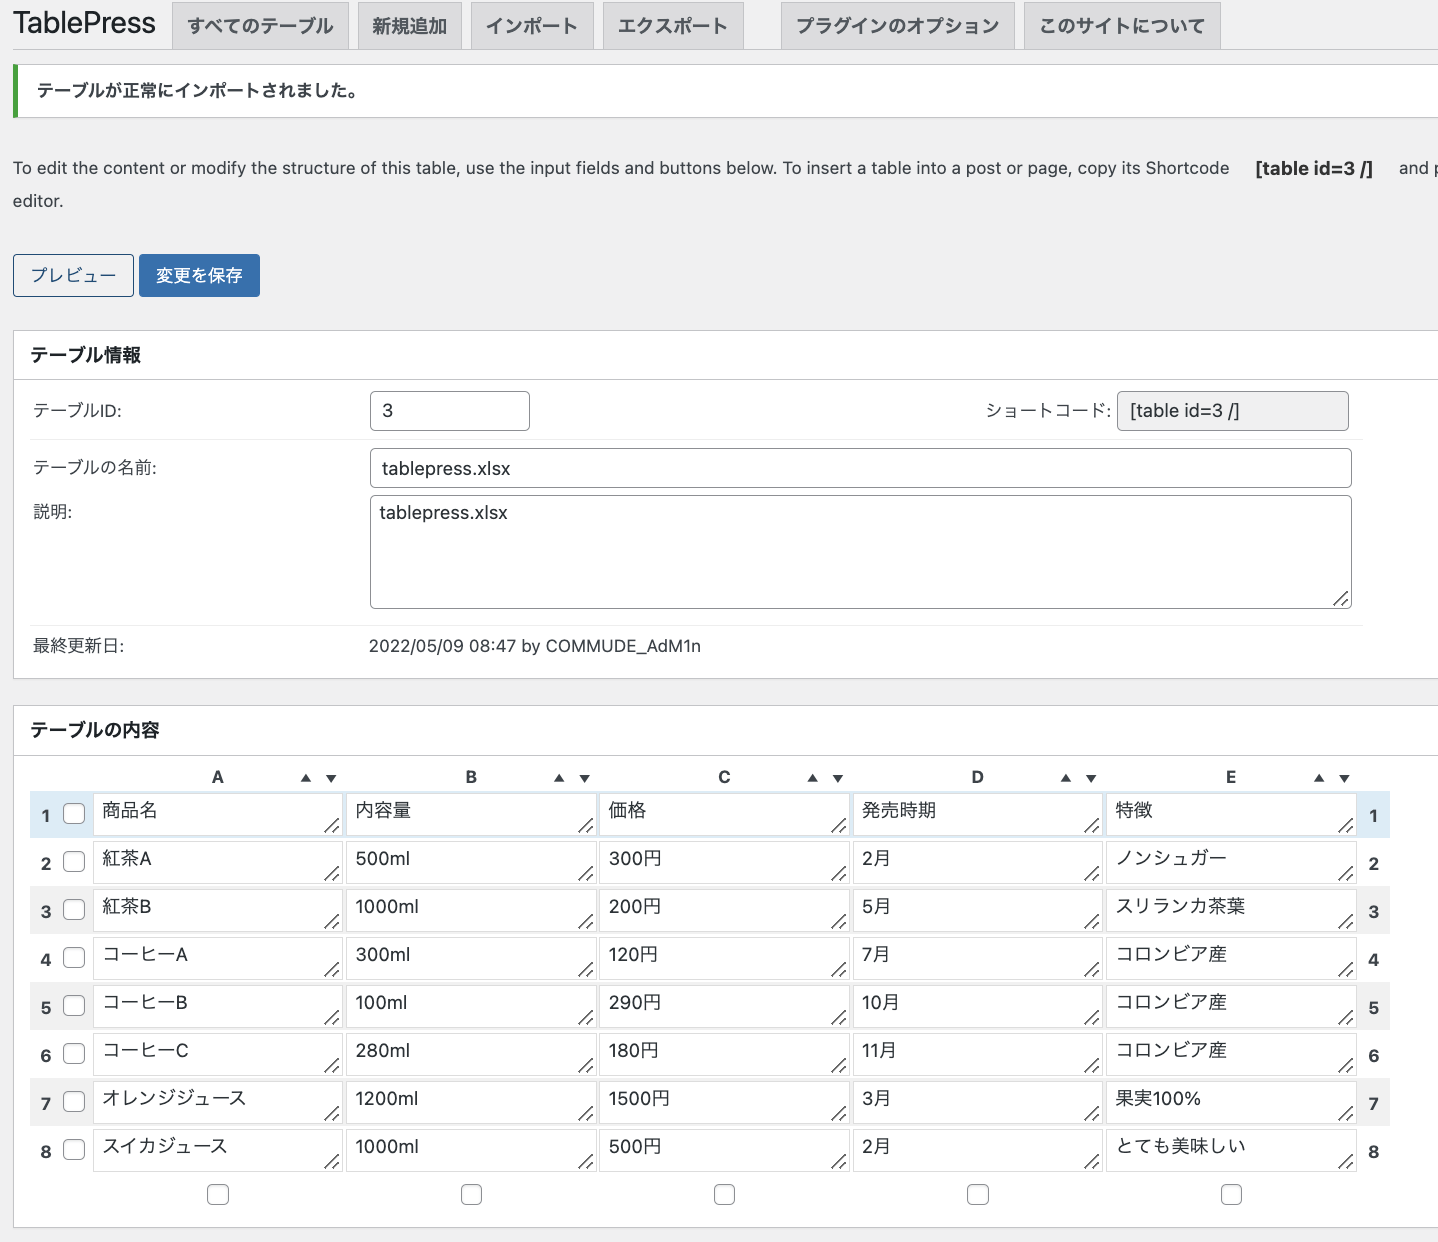Screen dimensions: 1438x1242
Task: Click the 5月 cell
Action: pos(977,910)
